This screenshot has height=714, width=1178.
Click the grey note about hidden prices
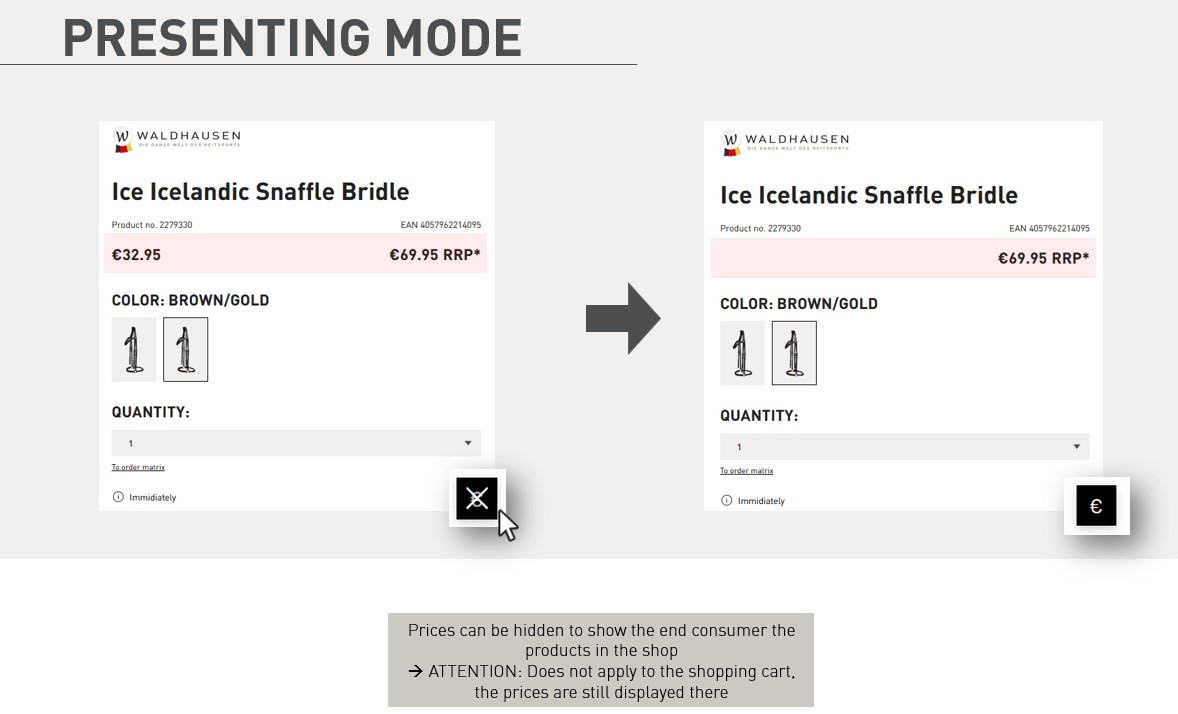(x=601, y=660)
